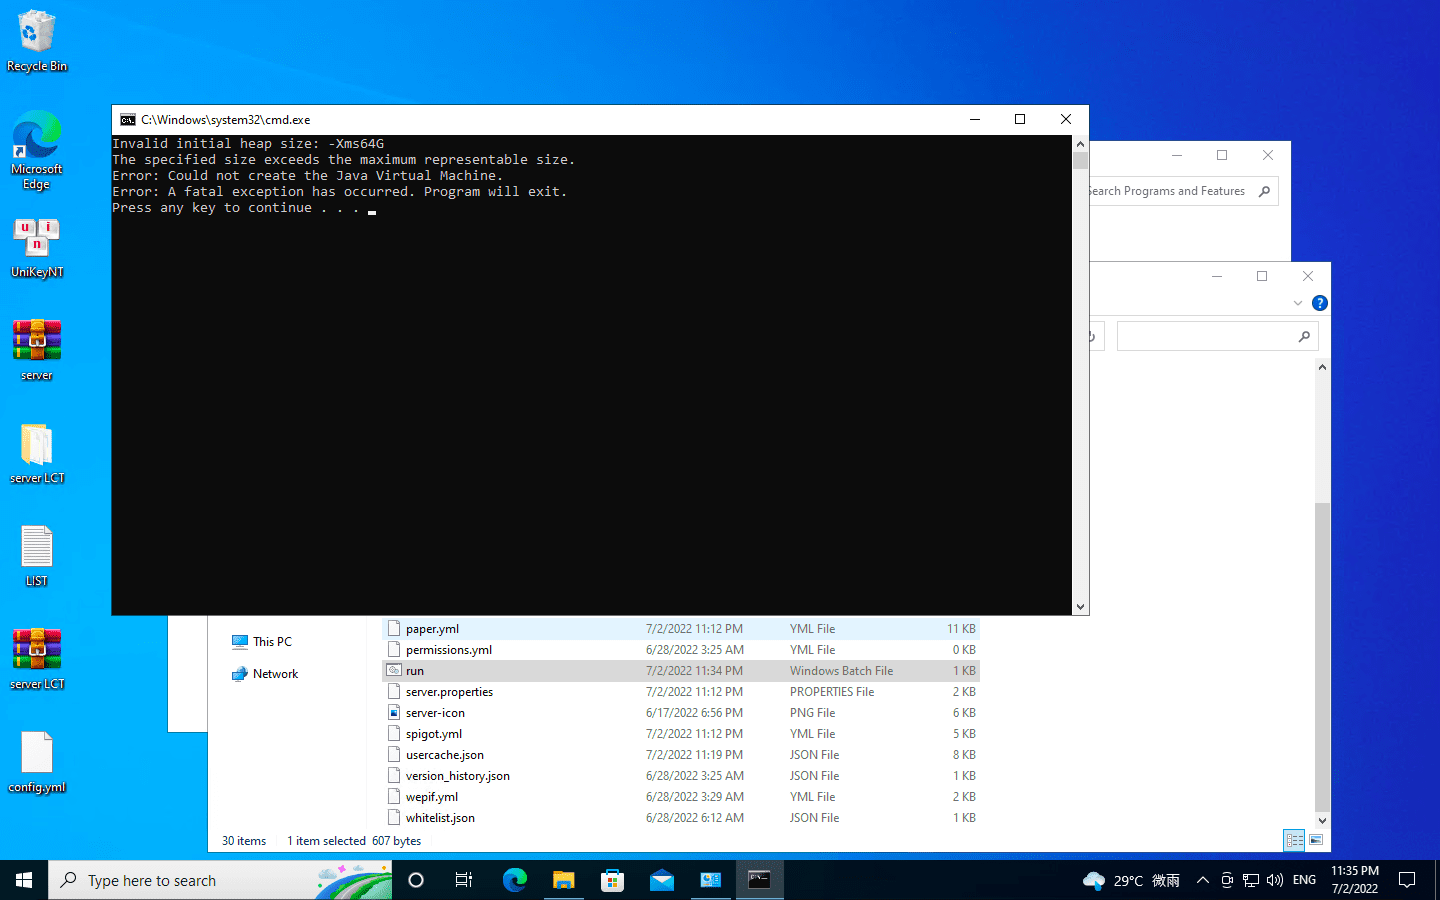Image resolution: width=1440 pixels, height=900 pixels.
Task: Open Microsoft Store in the taskbar
Action: pos(613,880)
